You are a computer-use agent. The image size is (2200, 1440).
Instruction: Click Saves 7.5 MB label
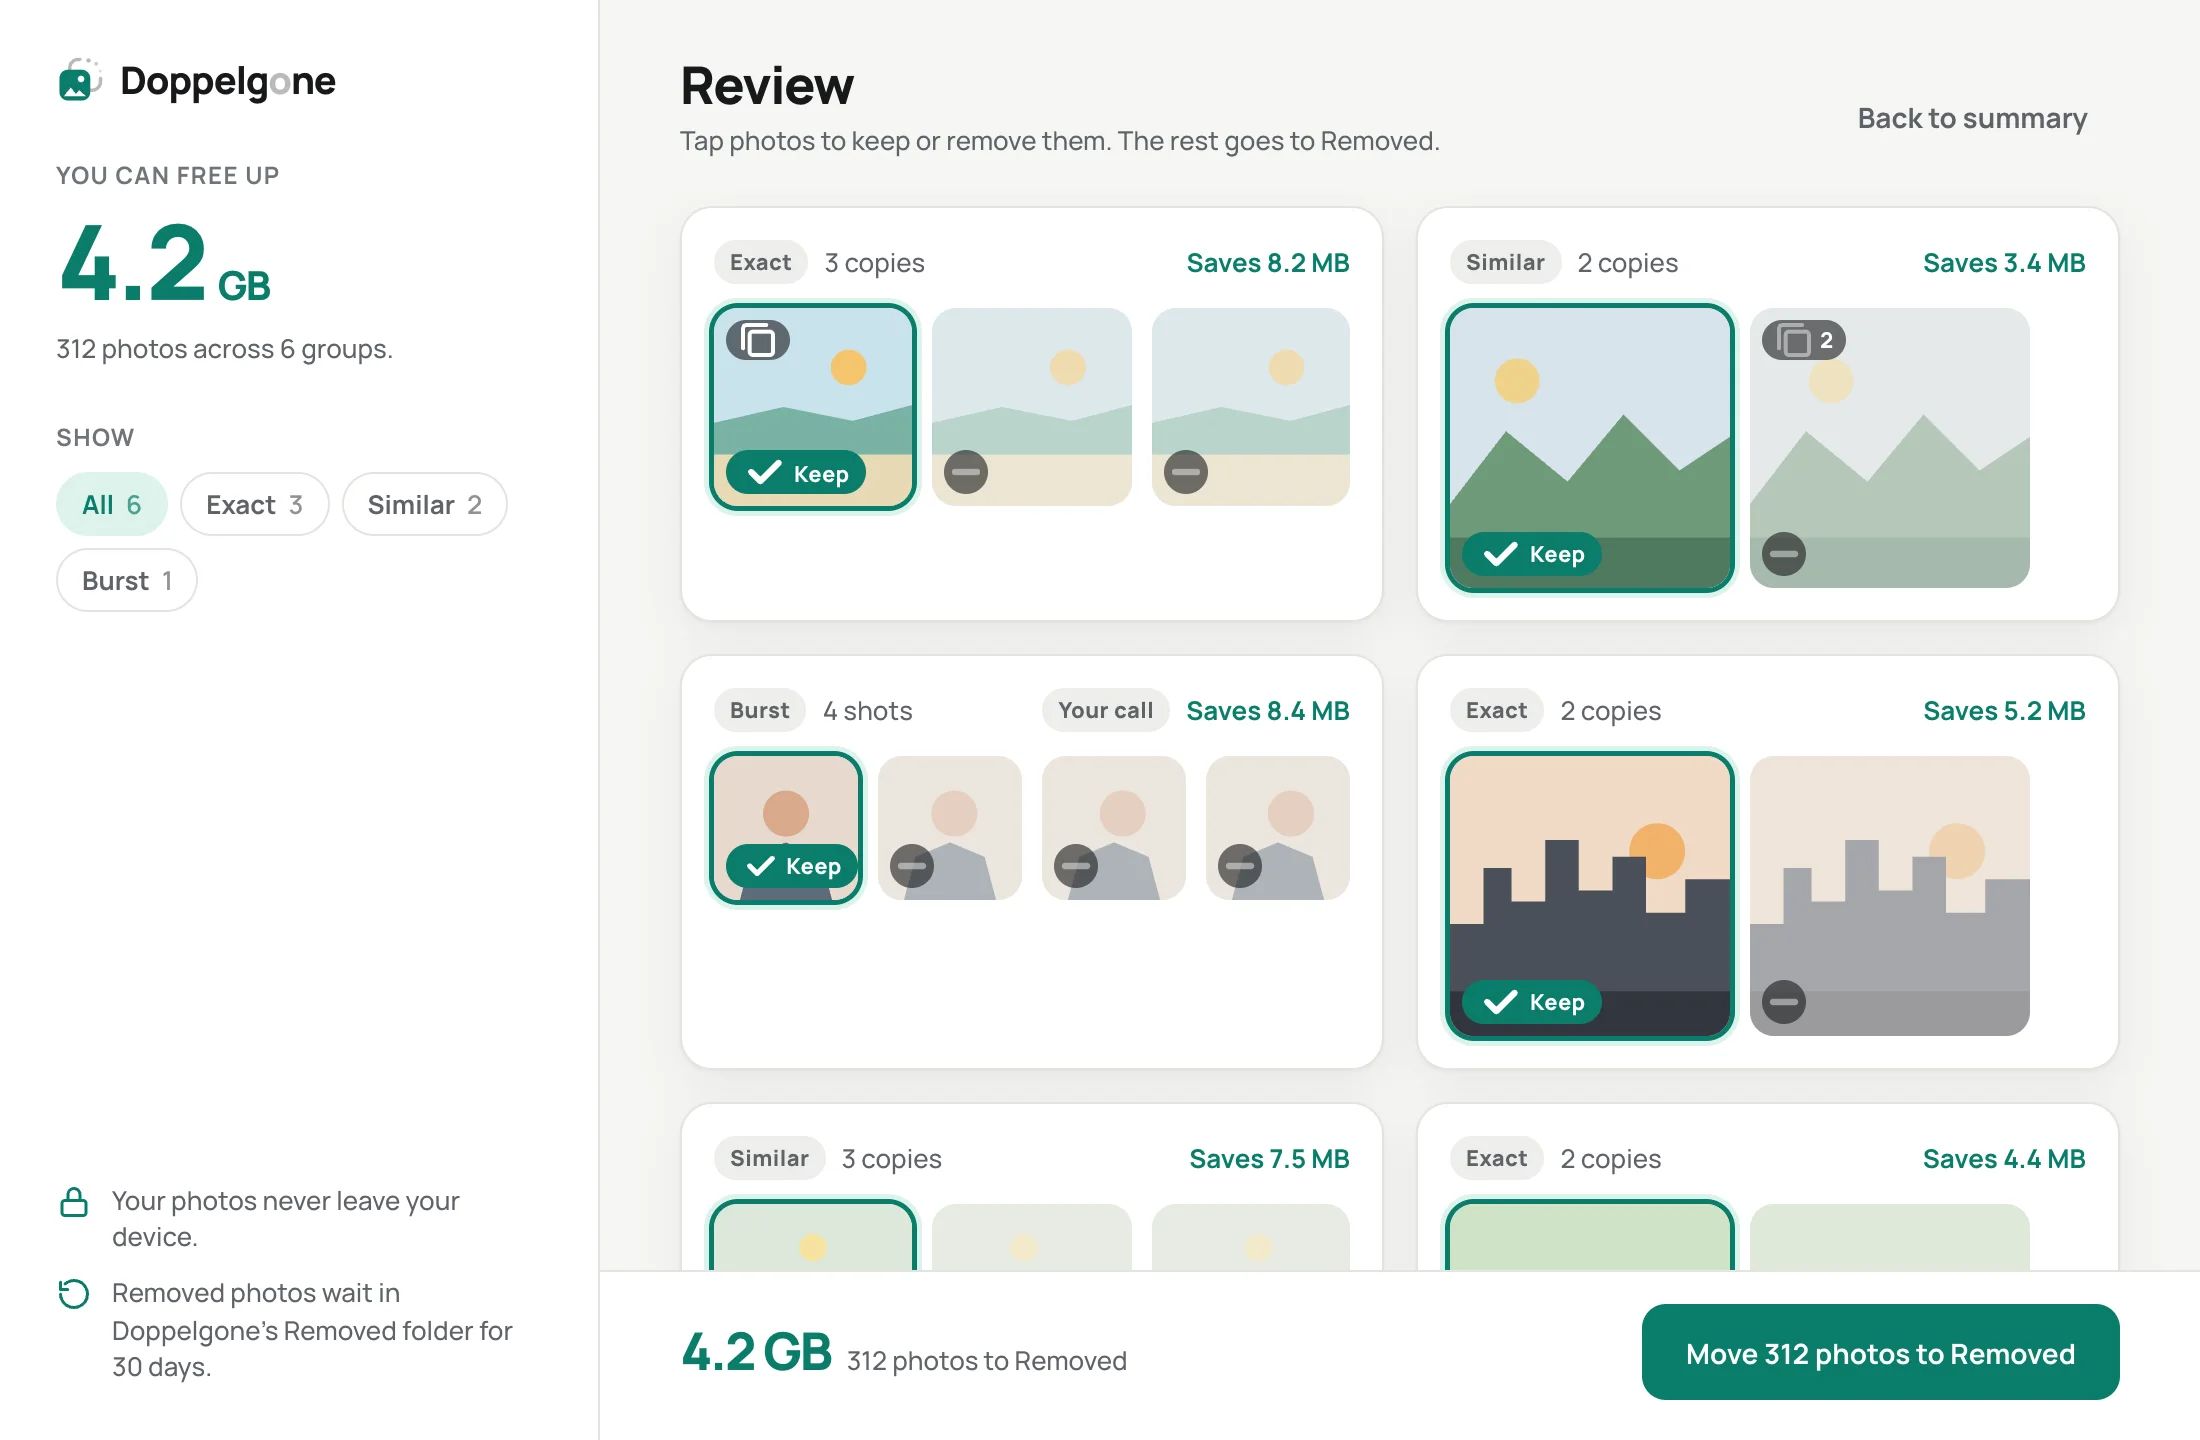[x=1269, y=1158]
